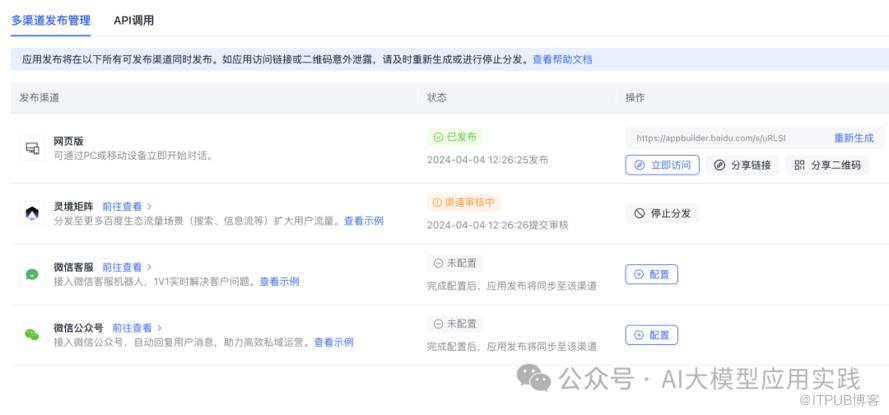
Task: Open 前往查看 next to 微信客服
Action: pyautogui.click(x=126, y=267)
